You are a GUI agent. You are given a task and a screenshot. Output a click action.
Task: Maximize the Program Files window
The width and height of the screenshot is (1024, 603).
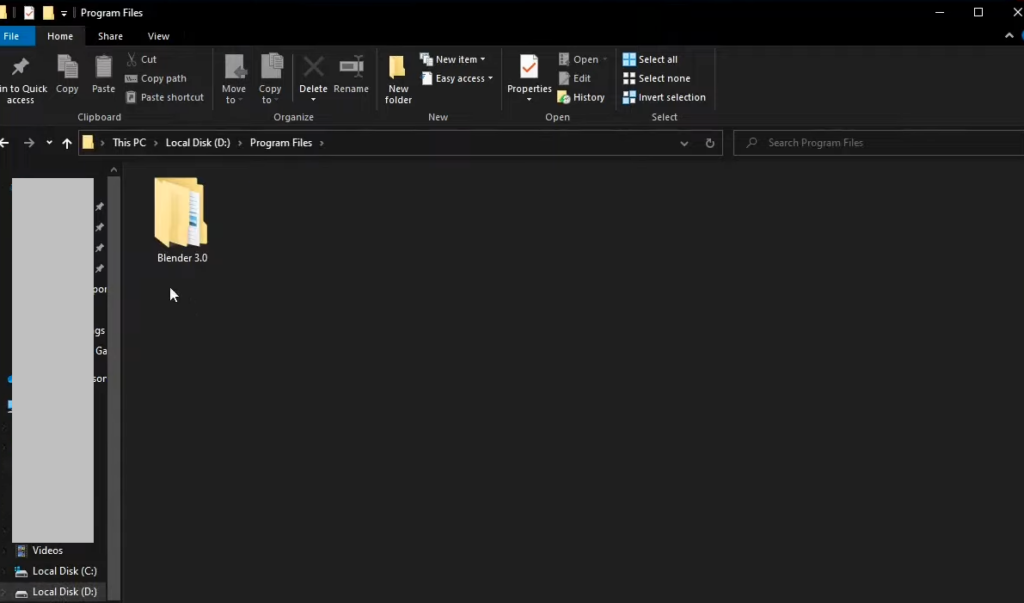tap(978, 12)
